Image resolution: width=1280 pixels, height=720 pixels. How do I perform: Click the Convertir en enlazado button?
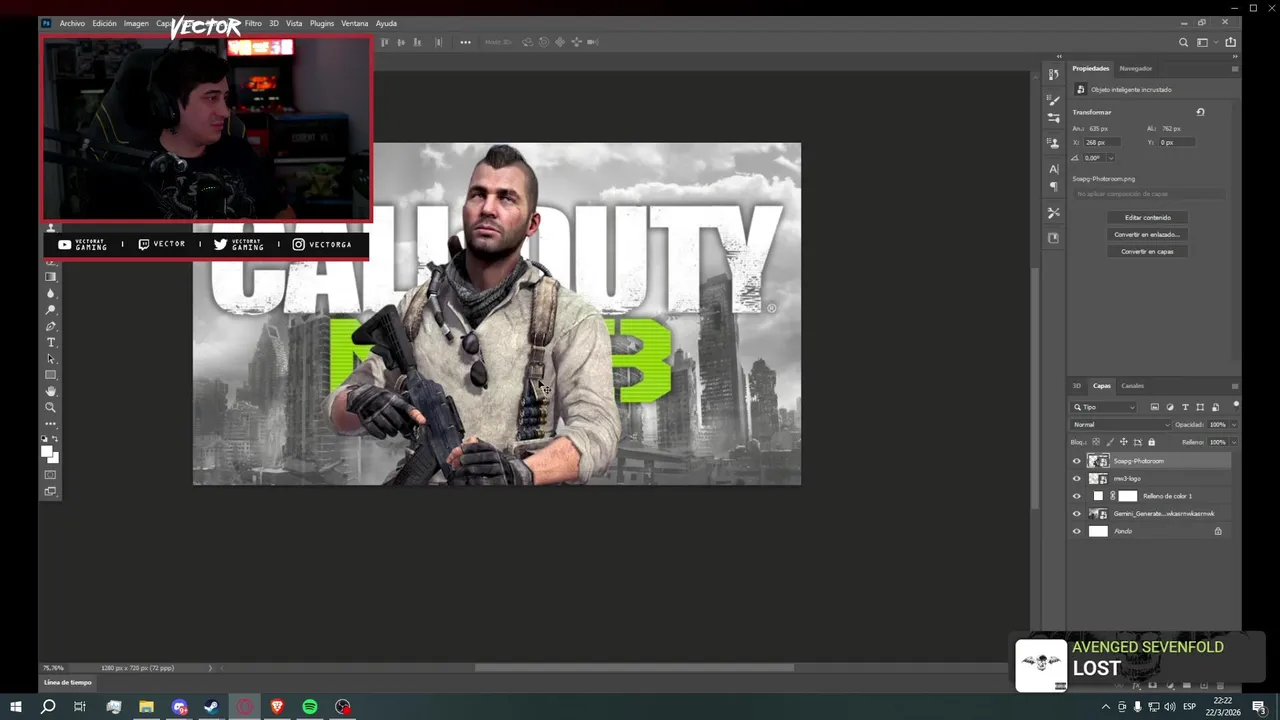coord(1147,234)
